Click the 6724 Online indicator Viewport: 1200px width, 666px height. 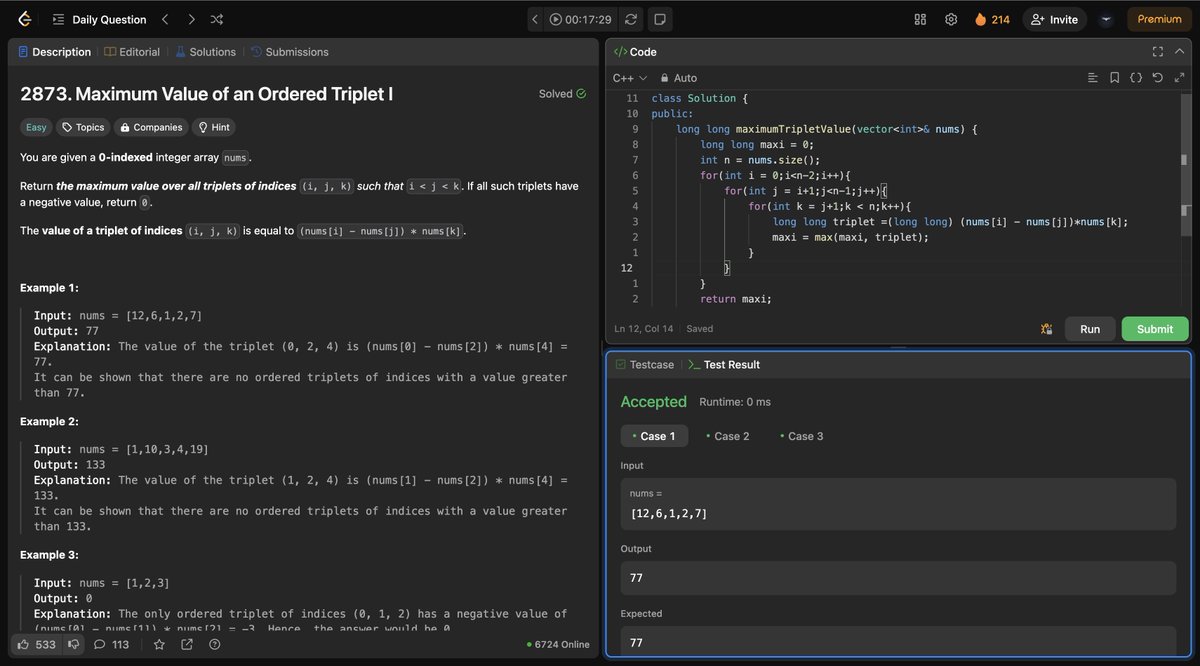coord(558,645)
